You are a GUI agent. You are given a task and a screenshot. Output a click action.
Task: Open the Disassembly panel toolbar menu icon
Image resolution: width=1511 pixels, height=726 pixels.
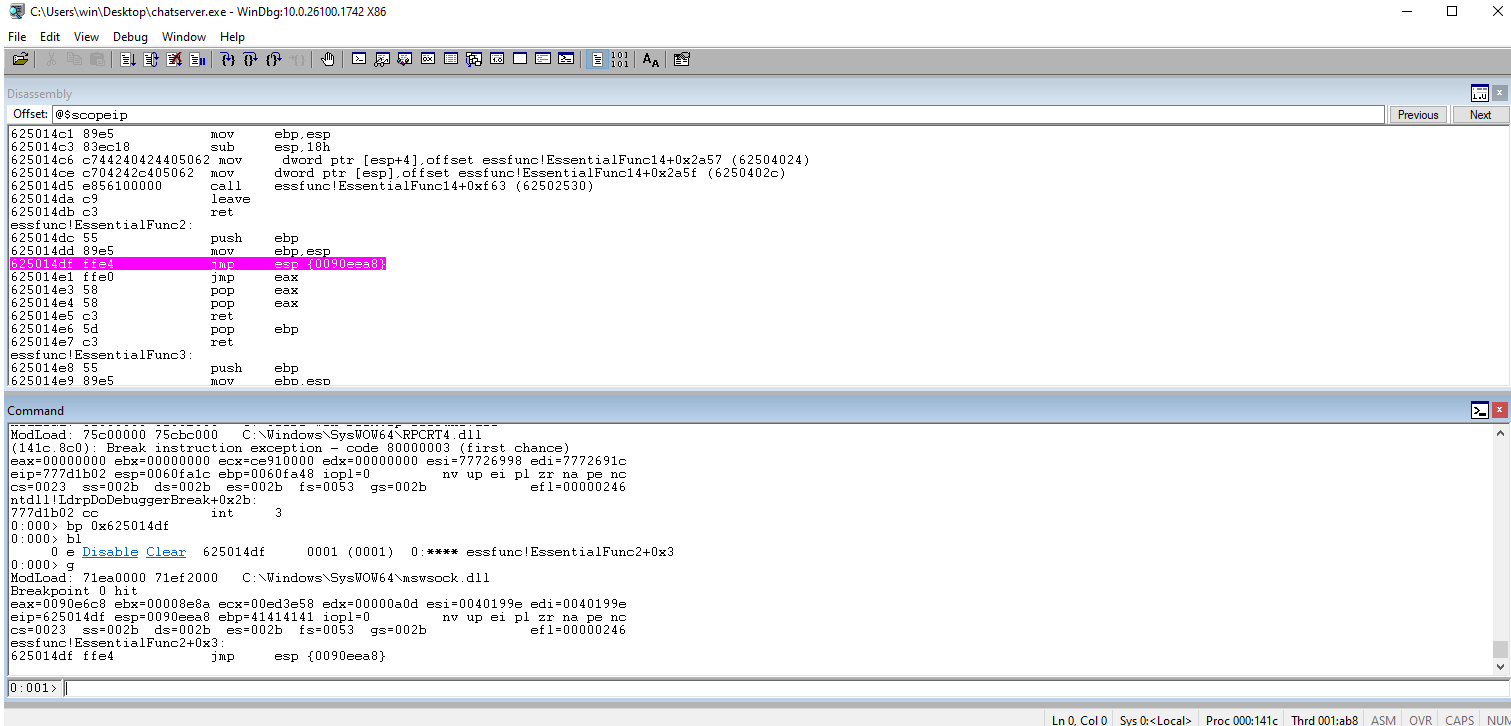coord(1480,93)
